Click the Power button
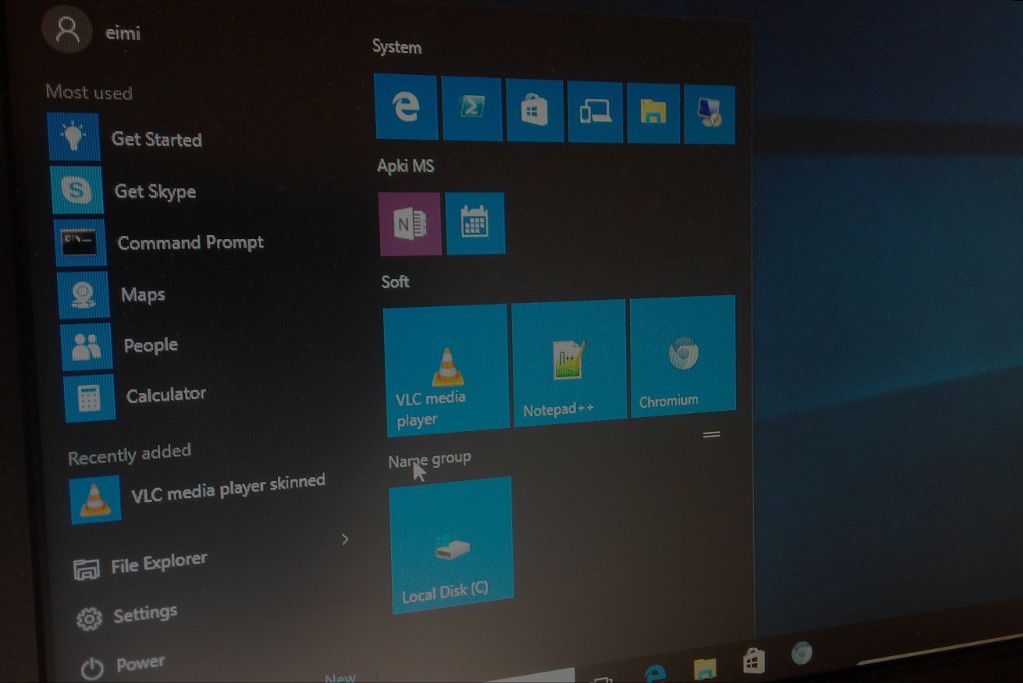 (x=123, y=665)
